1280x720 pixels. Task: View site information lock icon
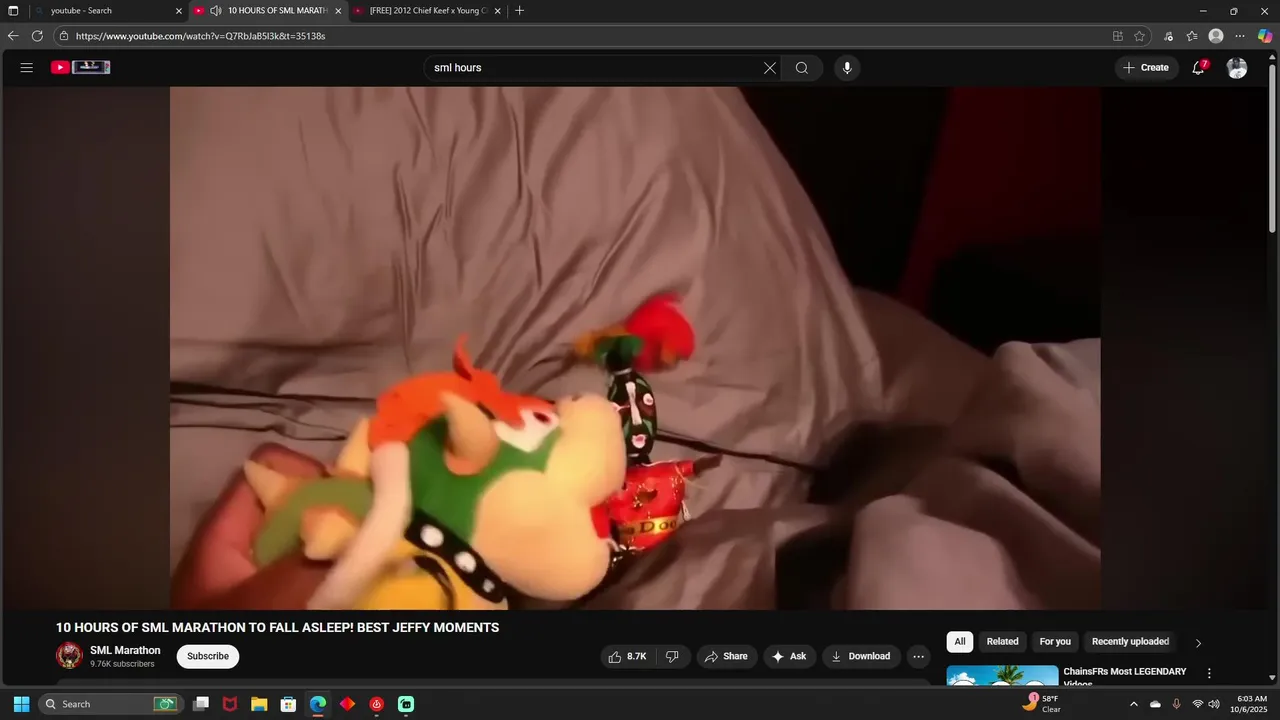(64, 36)
